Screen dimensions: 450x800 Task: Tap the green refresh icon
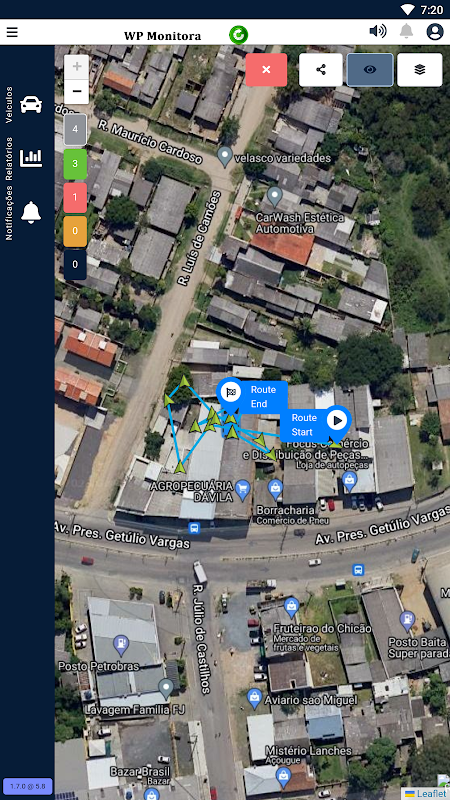click(238, 35)
